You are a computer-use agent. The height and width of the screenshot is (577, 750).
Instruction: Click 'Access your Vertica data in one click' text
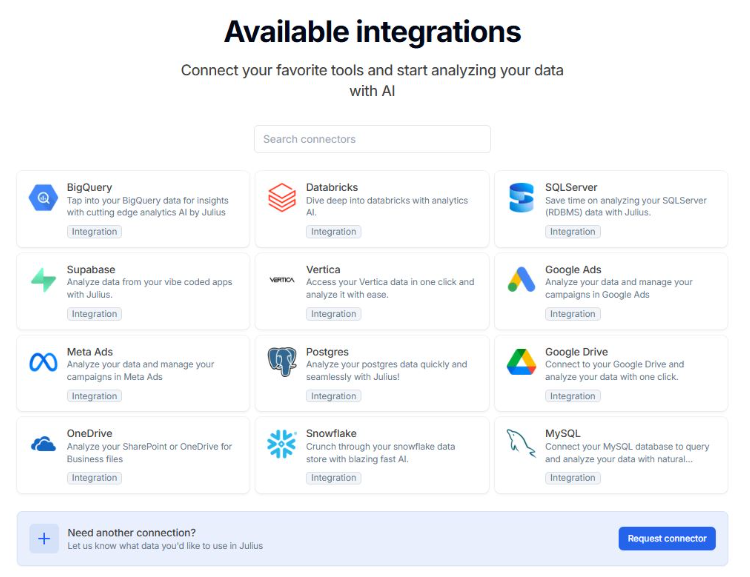(390, 288)
